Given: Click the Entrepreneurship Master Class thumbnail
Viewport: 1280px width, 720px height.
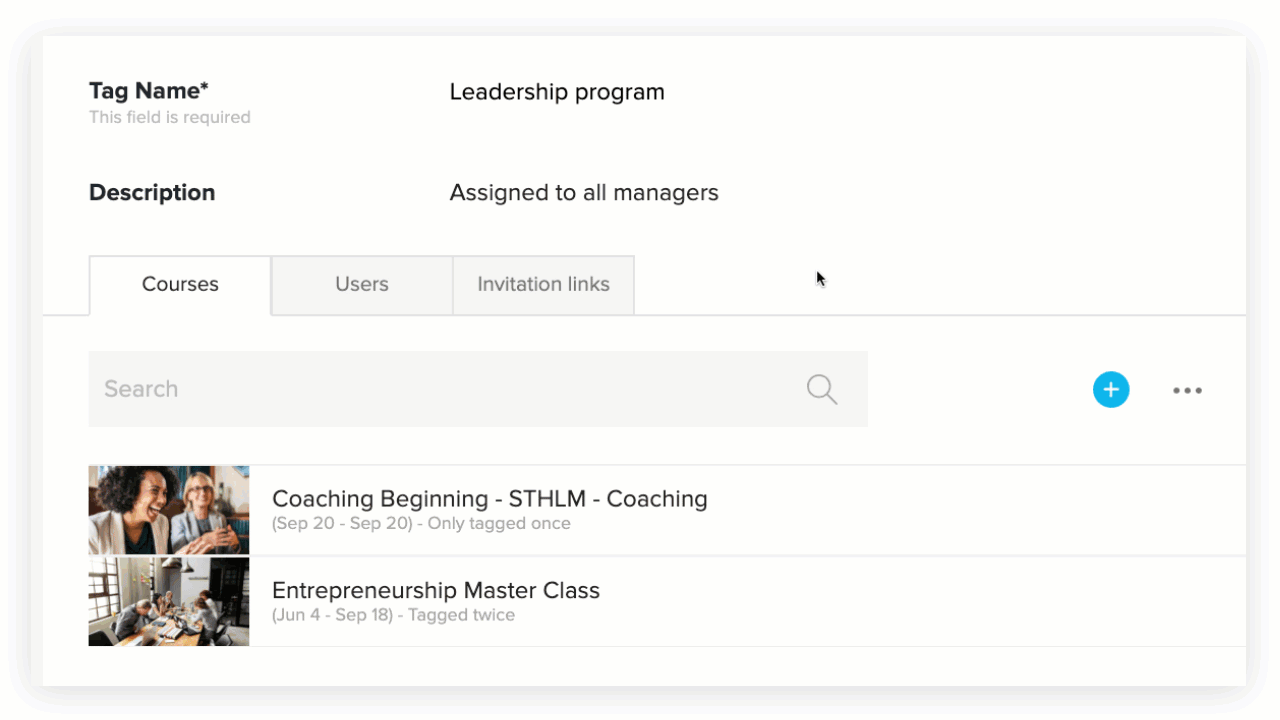Looking at the screenshot, I should [x=169, y=601].
